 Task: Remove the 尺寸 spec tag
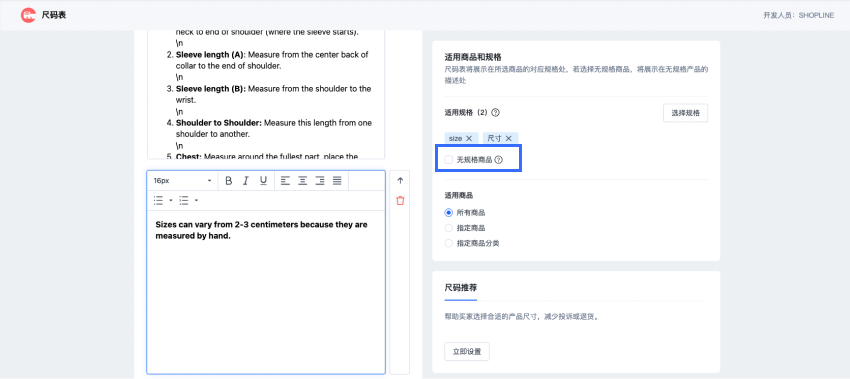508,138
